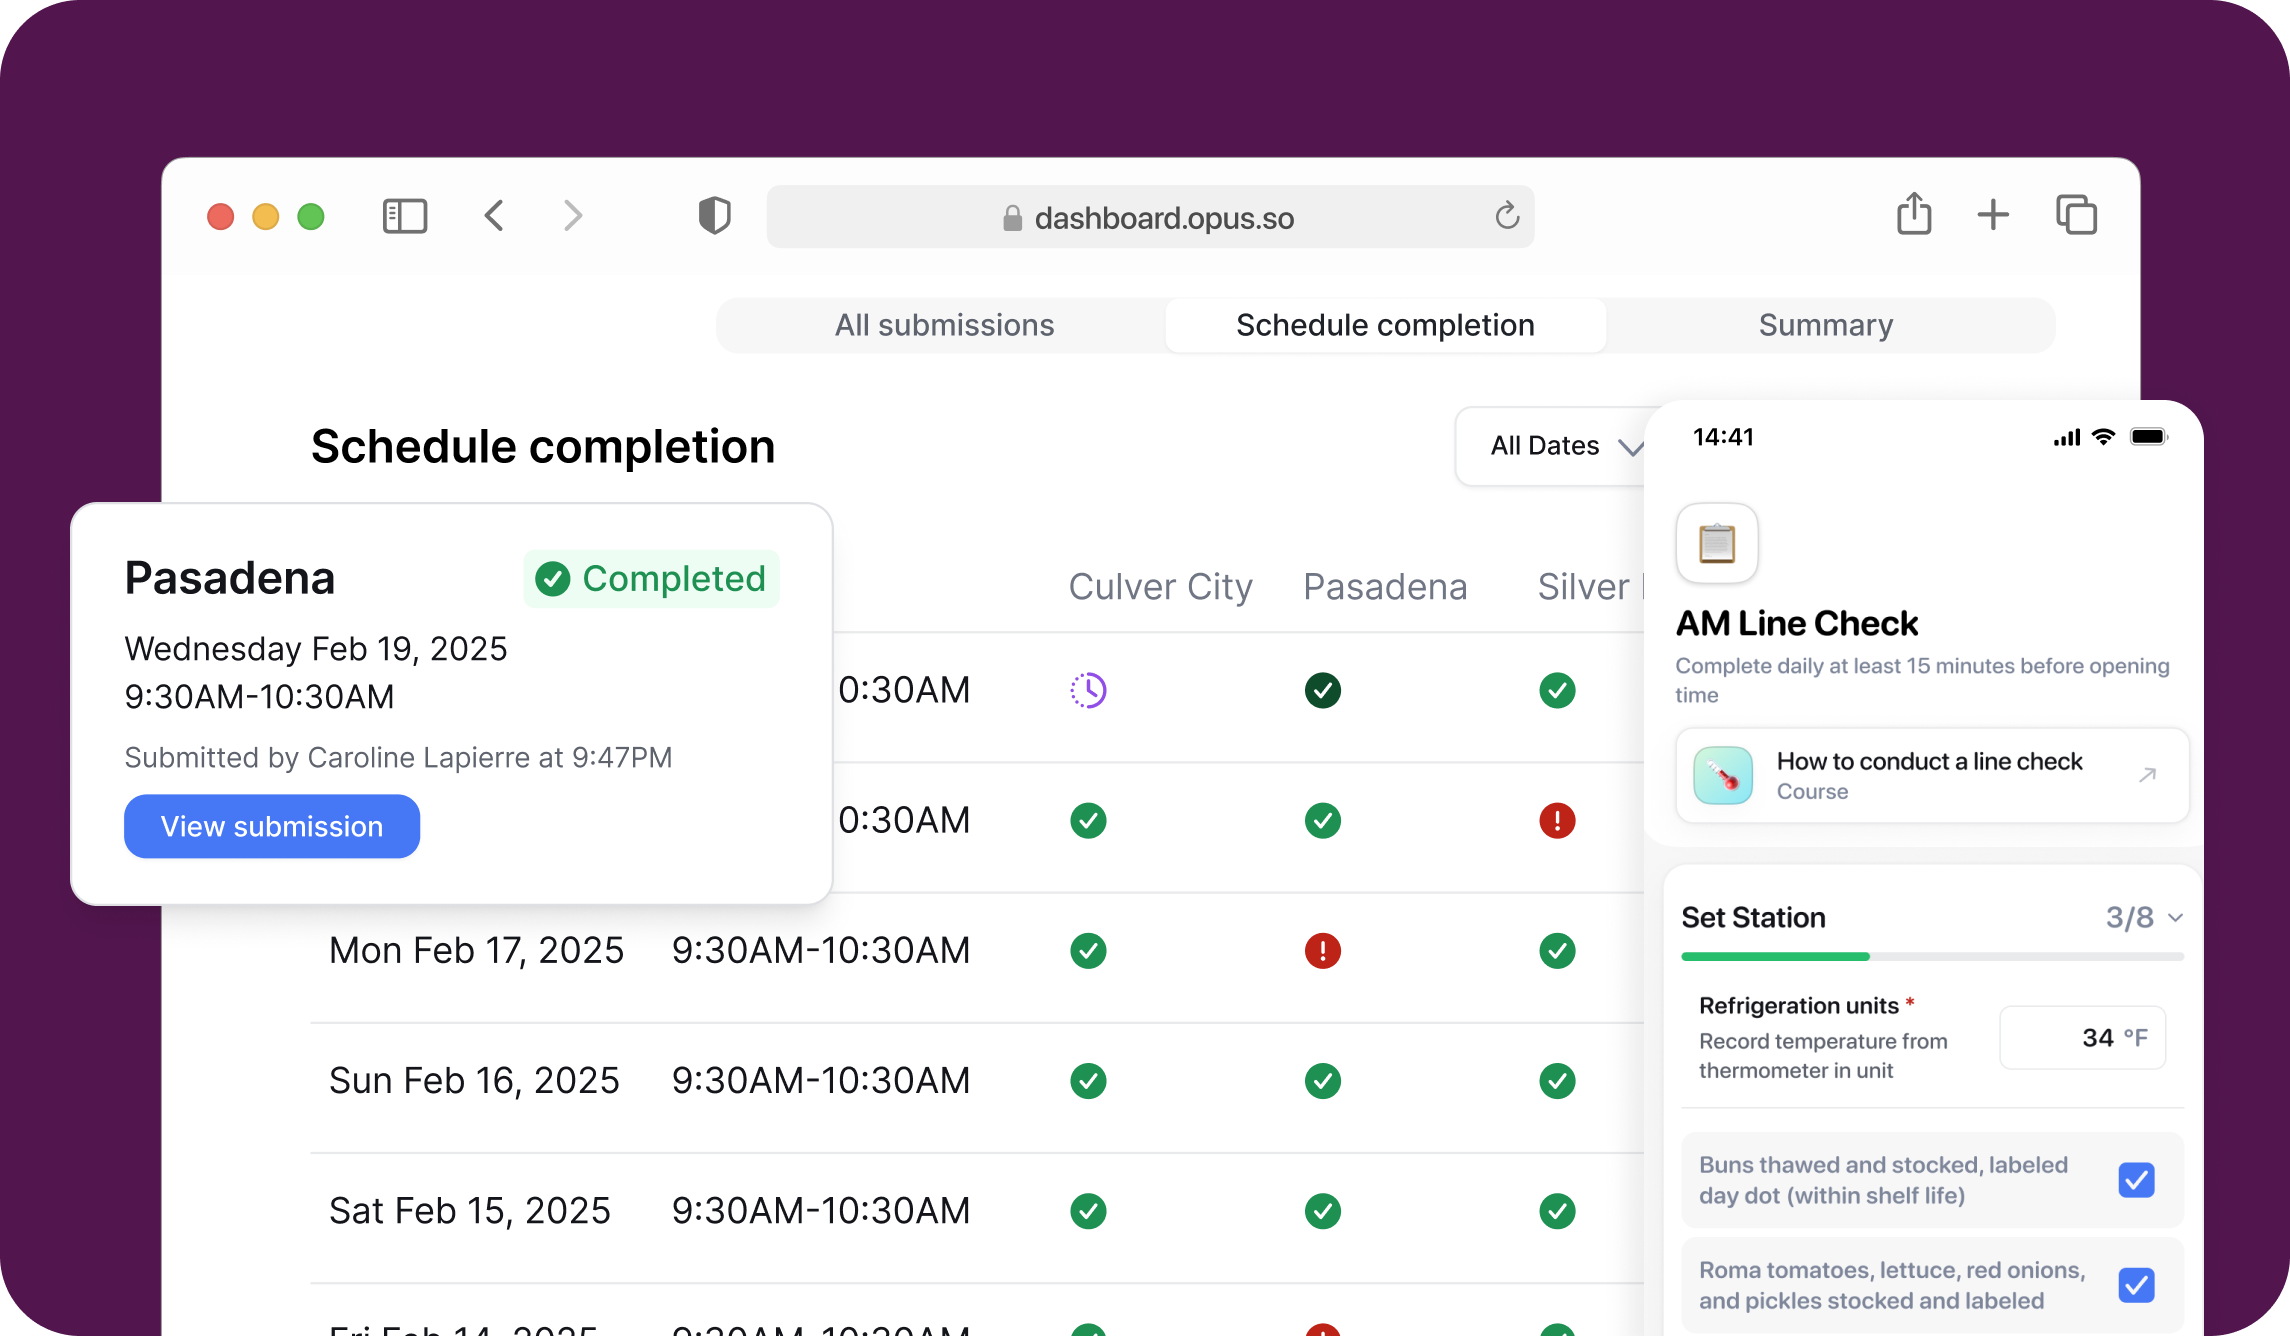
Task: Uncheck the Buns thawed and stocked checkbox
Action: [2136, 1180]
